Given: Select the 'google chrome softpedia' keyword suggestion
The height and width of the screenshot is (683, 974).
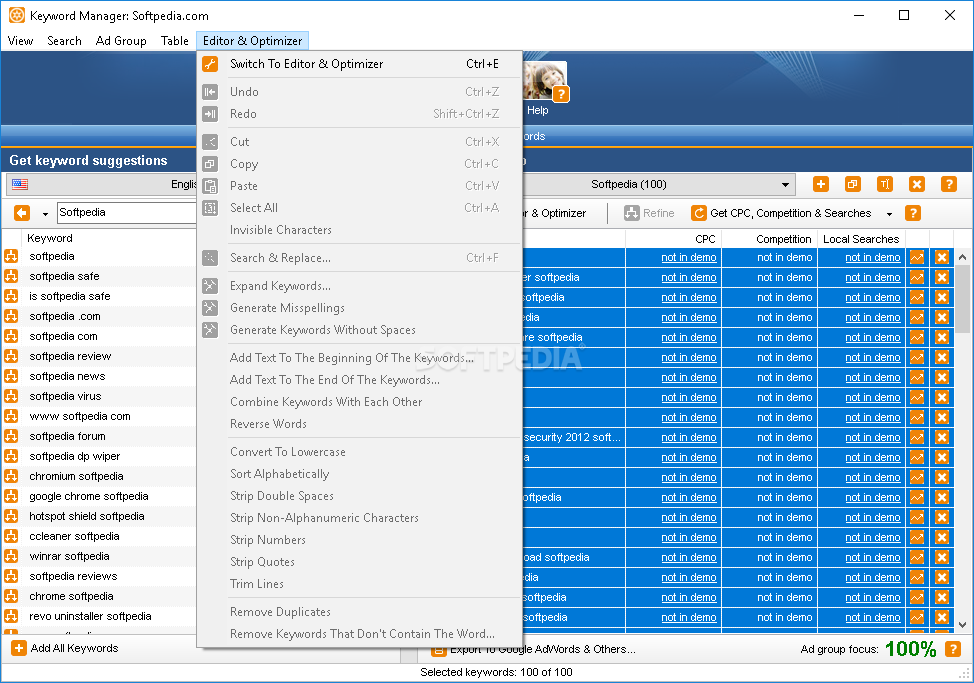Looking at the screenshot, I should [89, 497].
